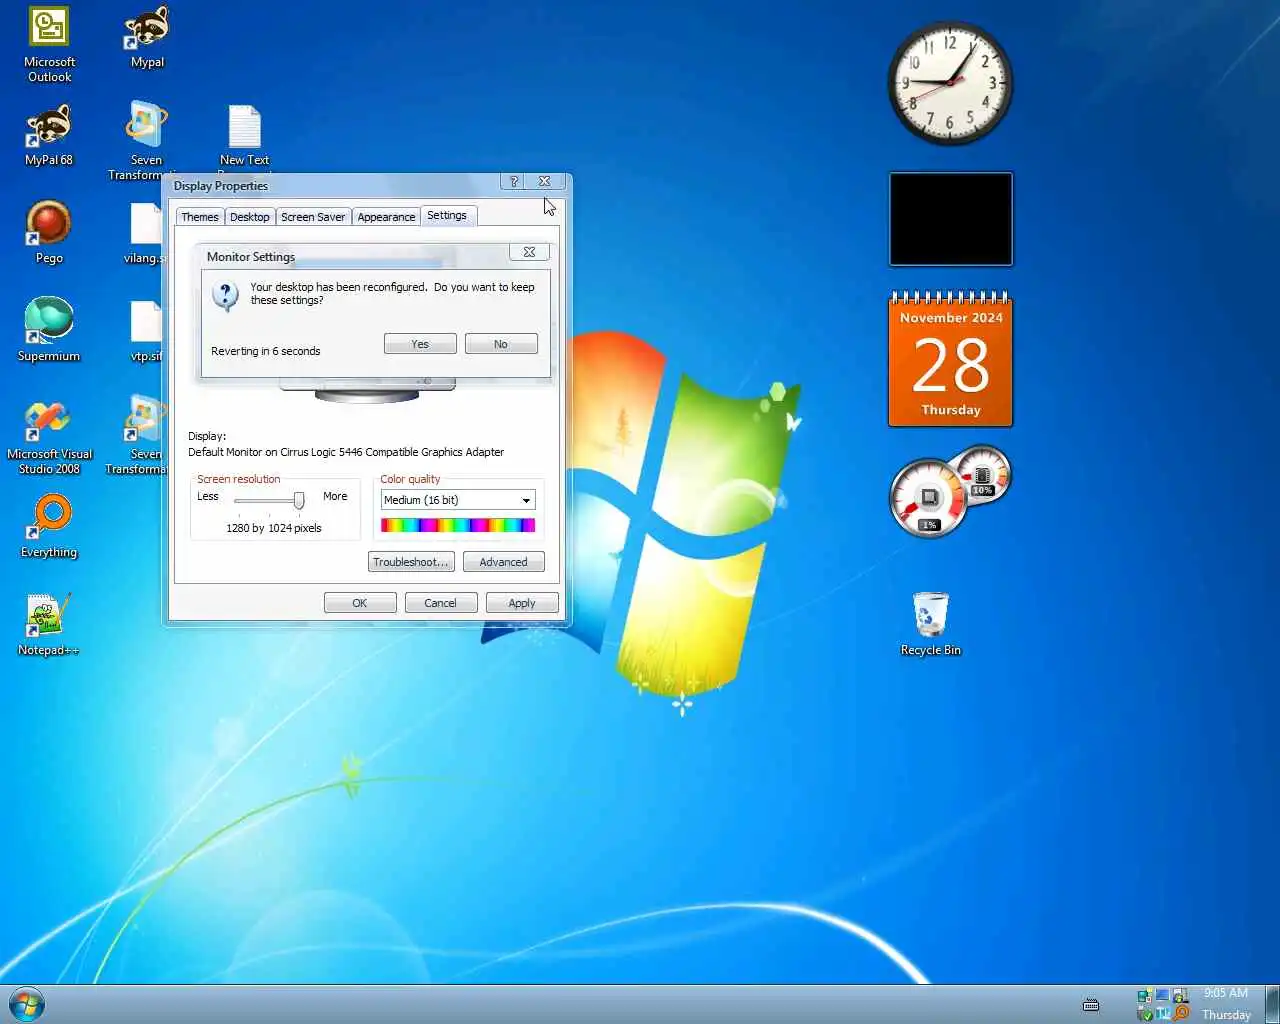Viewport: 1280px width, 1024px height.
Task: Open the Color quality dropdown
Action: tap(458, 500)
